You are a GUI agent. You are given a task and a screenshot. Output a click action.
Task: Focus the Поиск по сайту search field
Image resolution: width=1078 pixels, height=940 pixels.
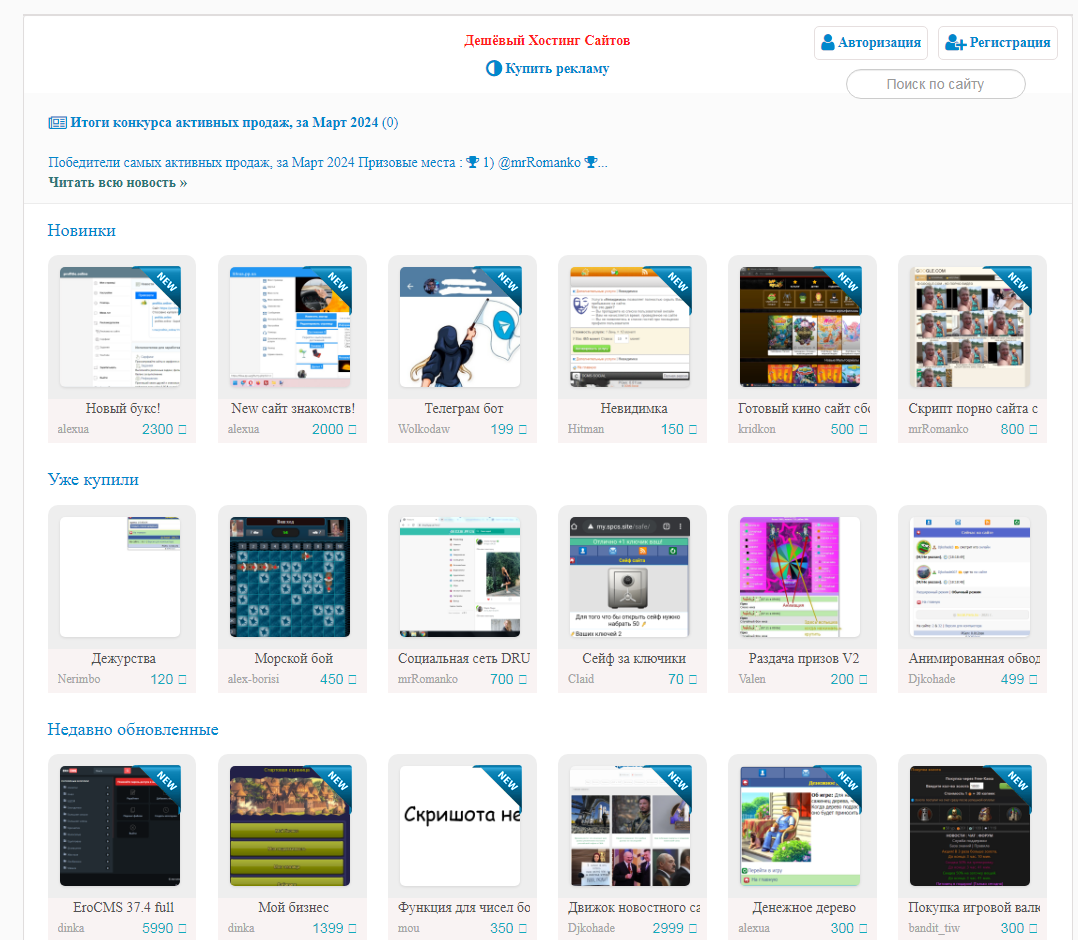pos(935,85)
